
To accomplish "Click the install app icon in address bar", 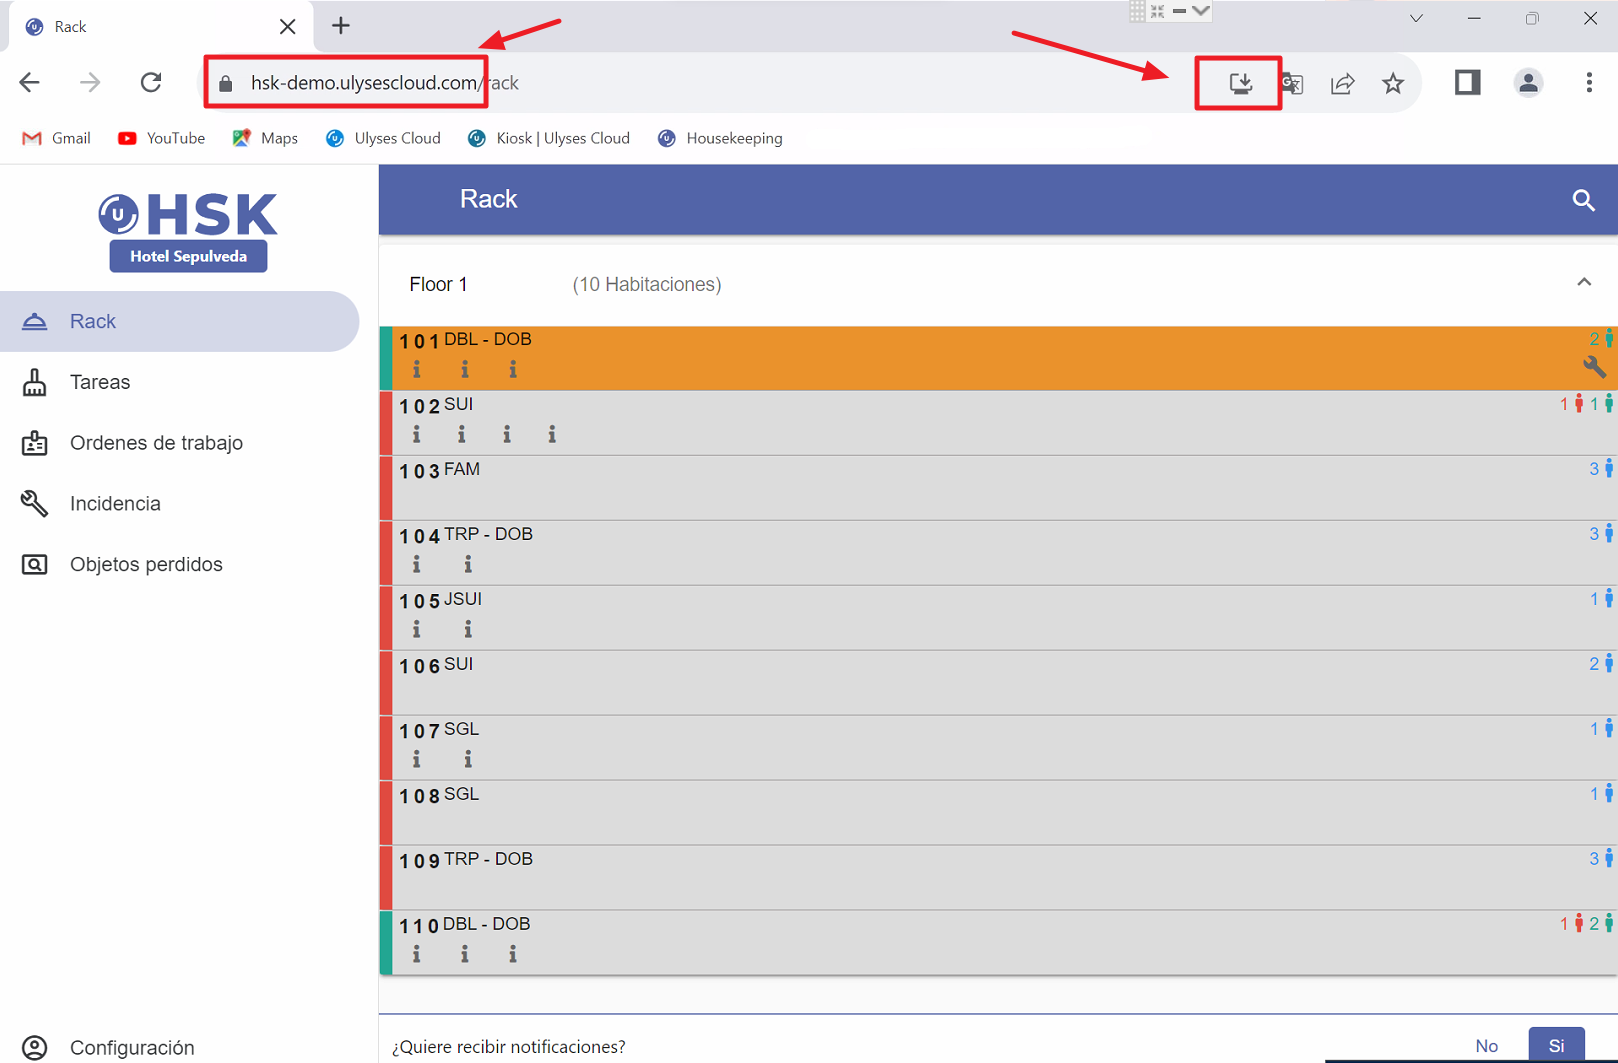I will pos(1240,83).
